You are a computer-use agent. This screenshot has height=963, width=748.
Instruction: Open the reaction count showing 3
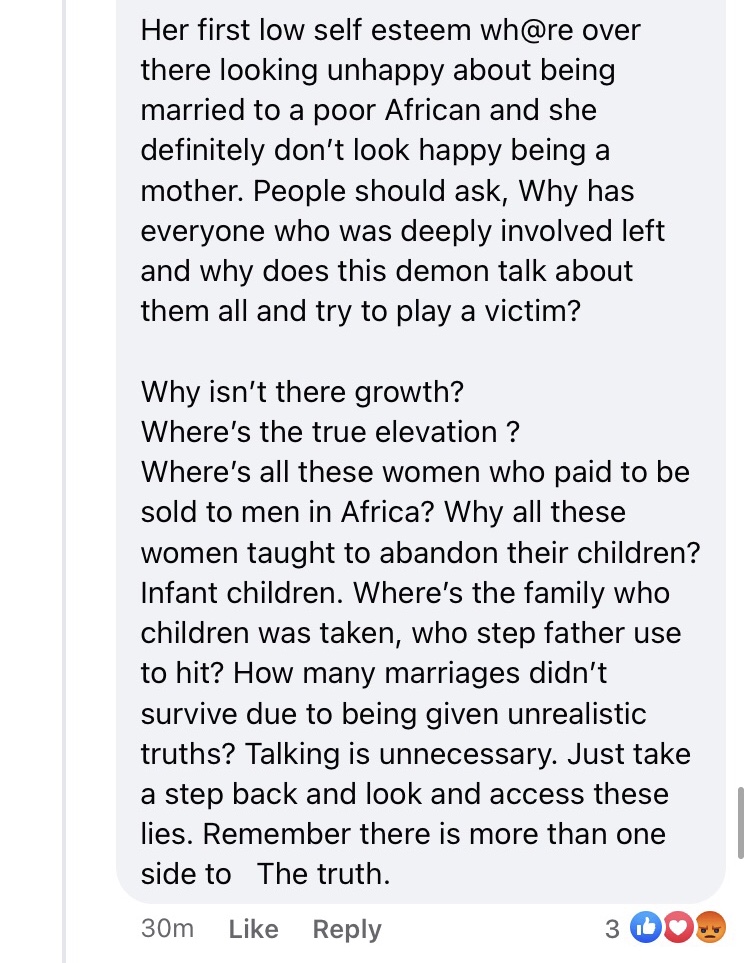[x=613, y=929]
